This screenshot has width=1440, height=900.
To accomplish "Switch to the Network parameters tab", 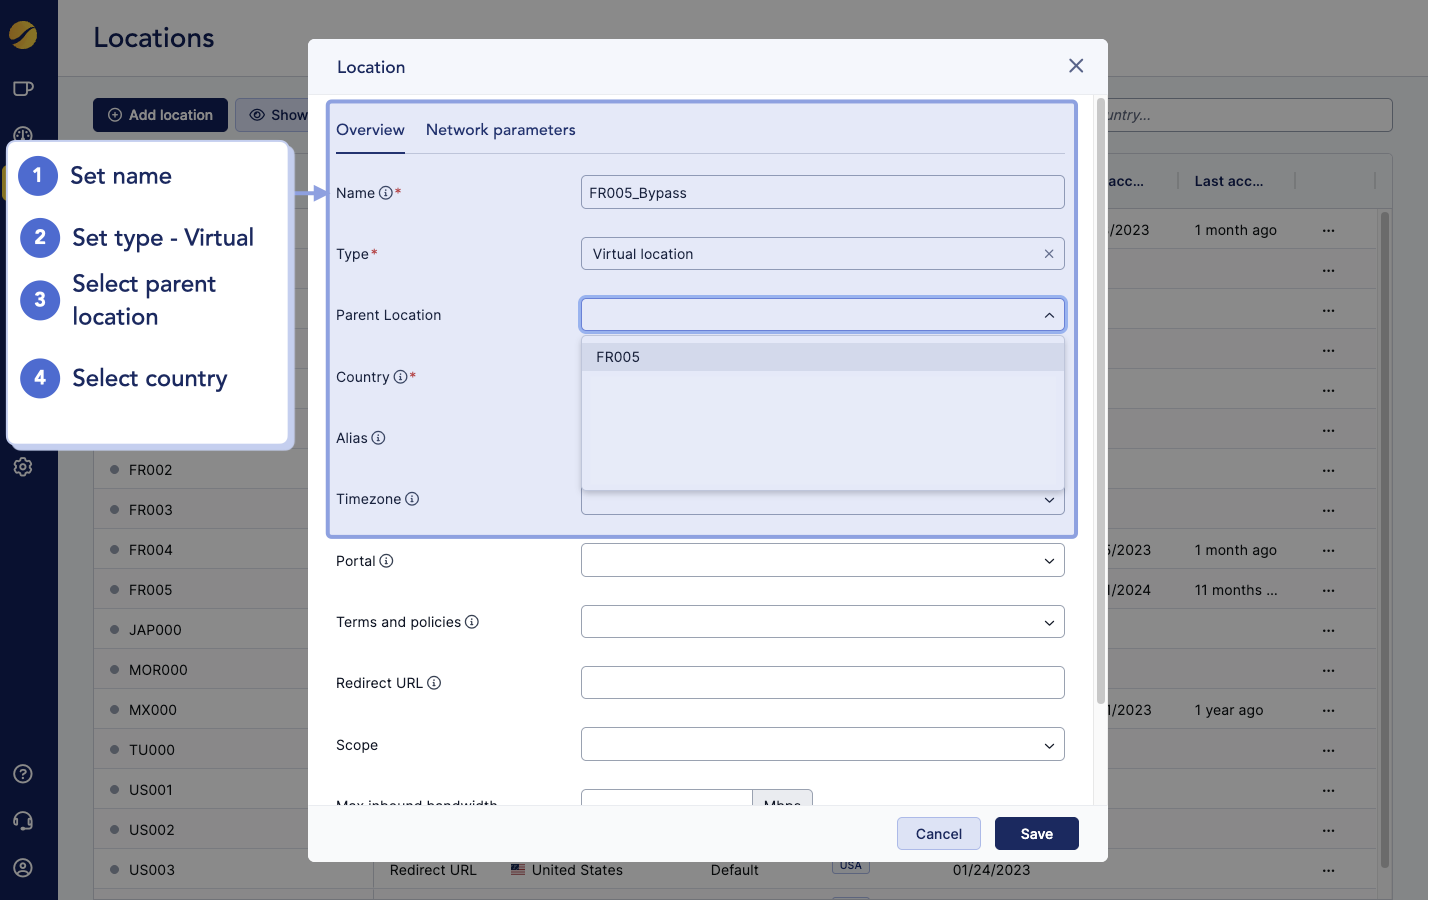I will (500, 130).
